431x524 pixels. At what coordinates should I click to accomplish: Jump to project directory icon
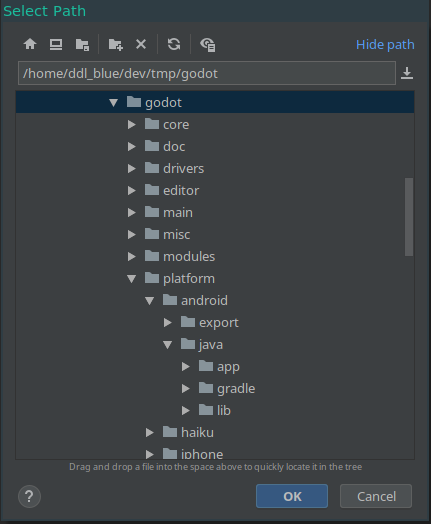[82, 44]
